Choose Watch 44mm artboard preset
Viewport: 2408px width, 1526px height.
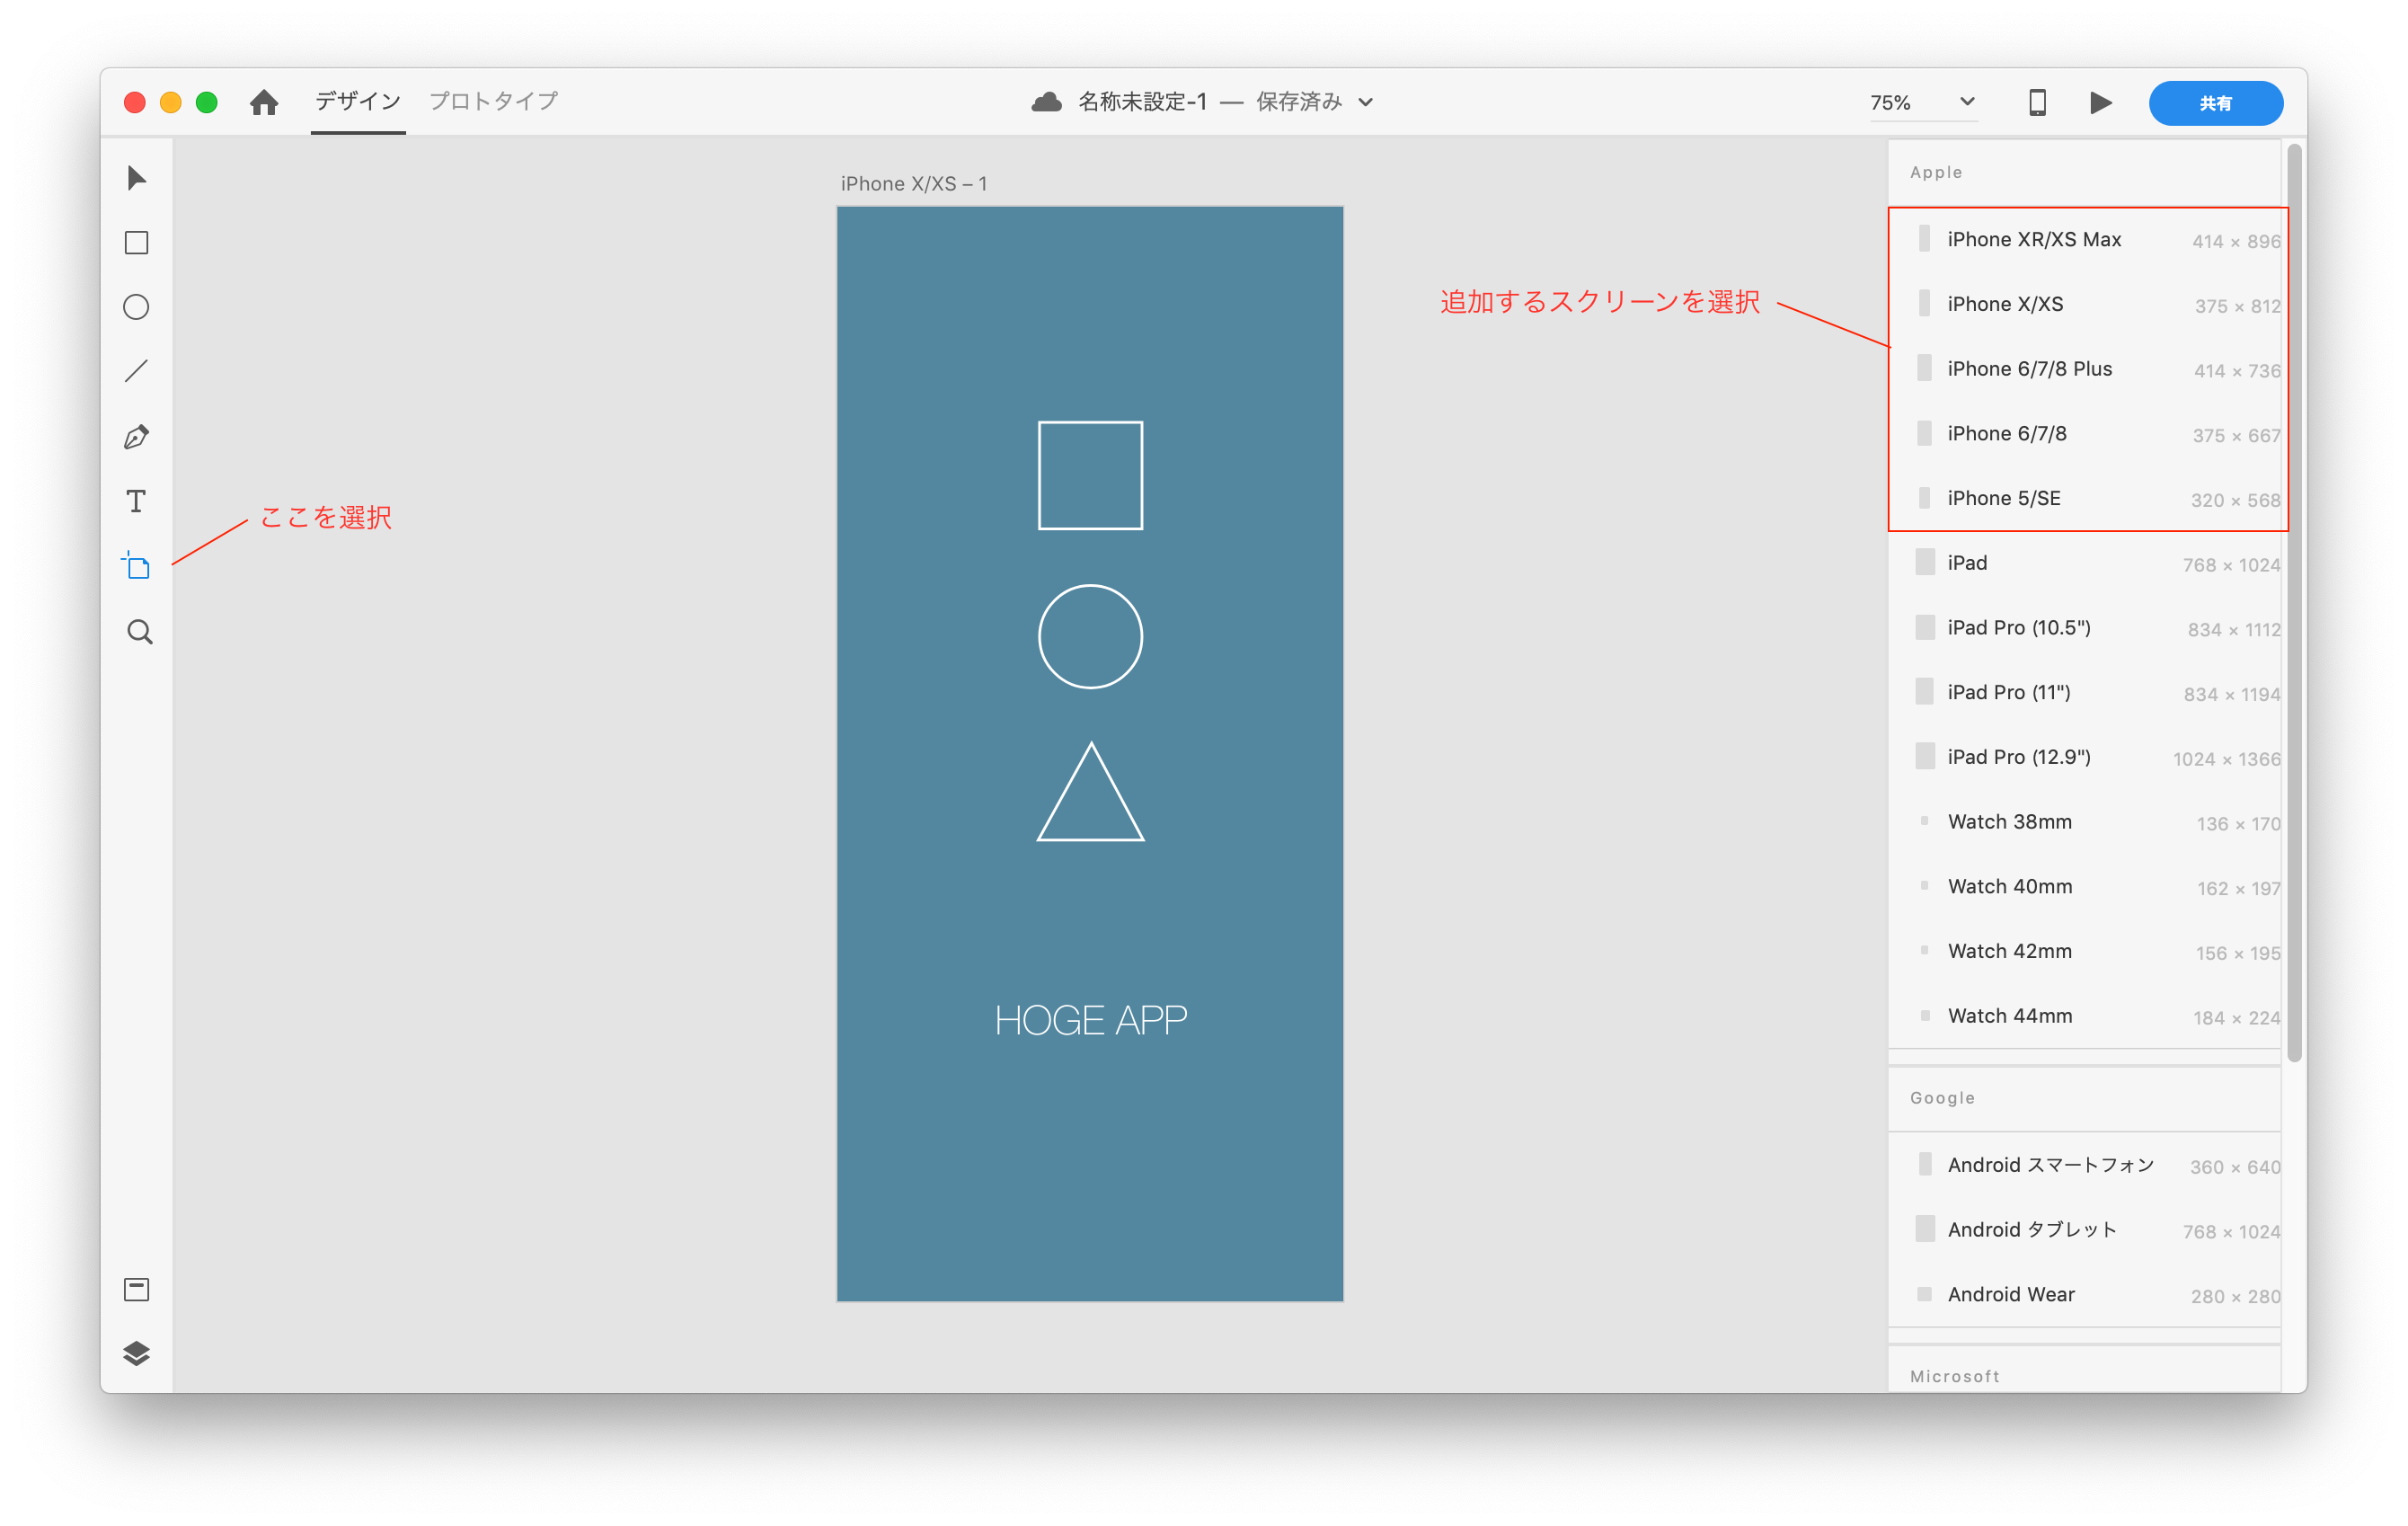click(x=2085, y=1016)
